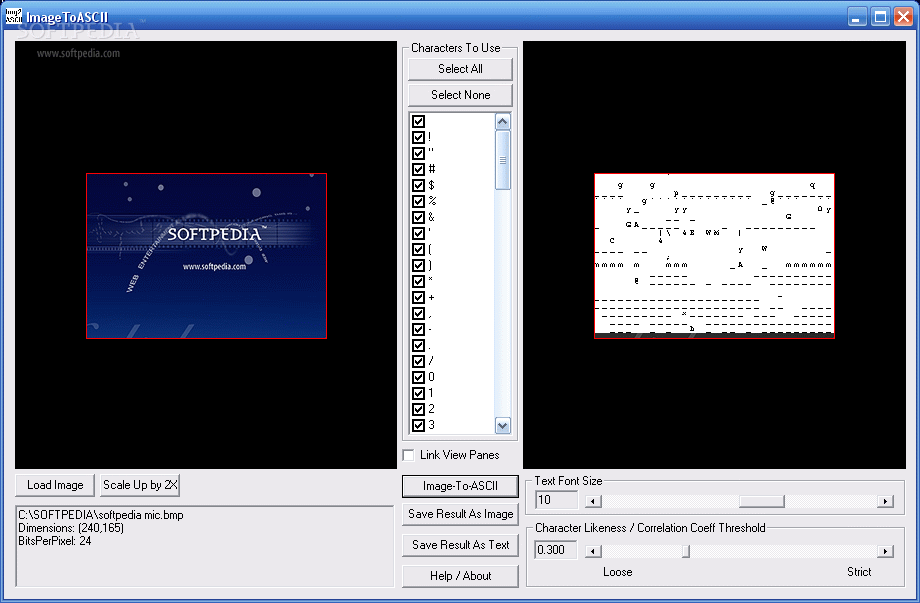Toggle the # character checkbox

pyautogui.click(x=418, y=169)
